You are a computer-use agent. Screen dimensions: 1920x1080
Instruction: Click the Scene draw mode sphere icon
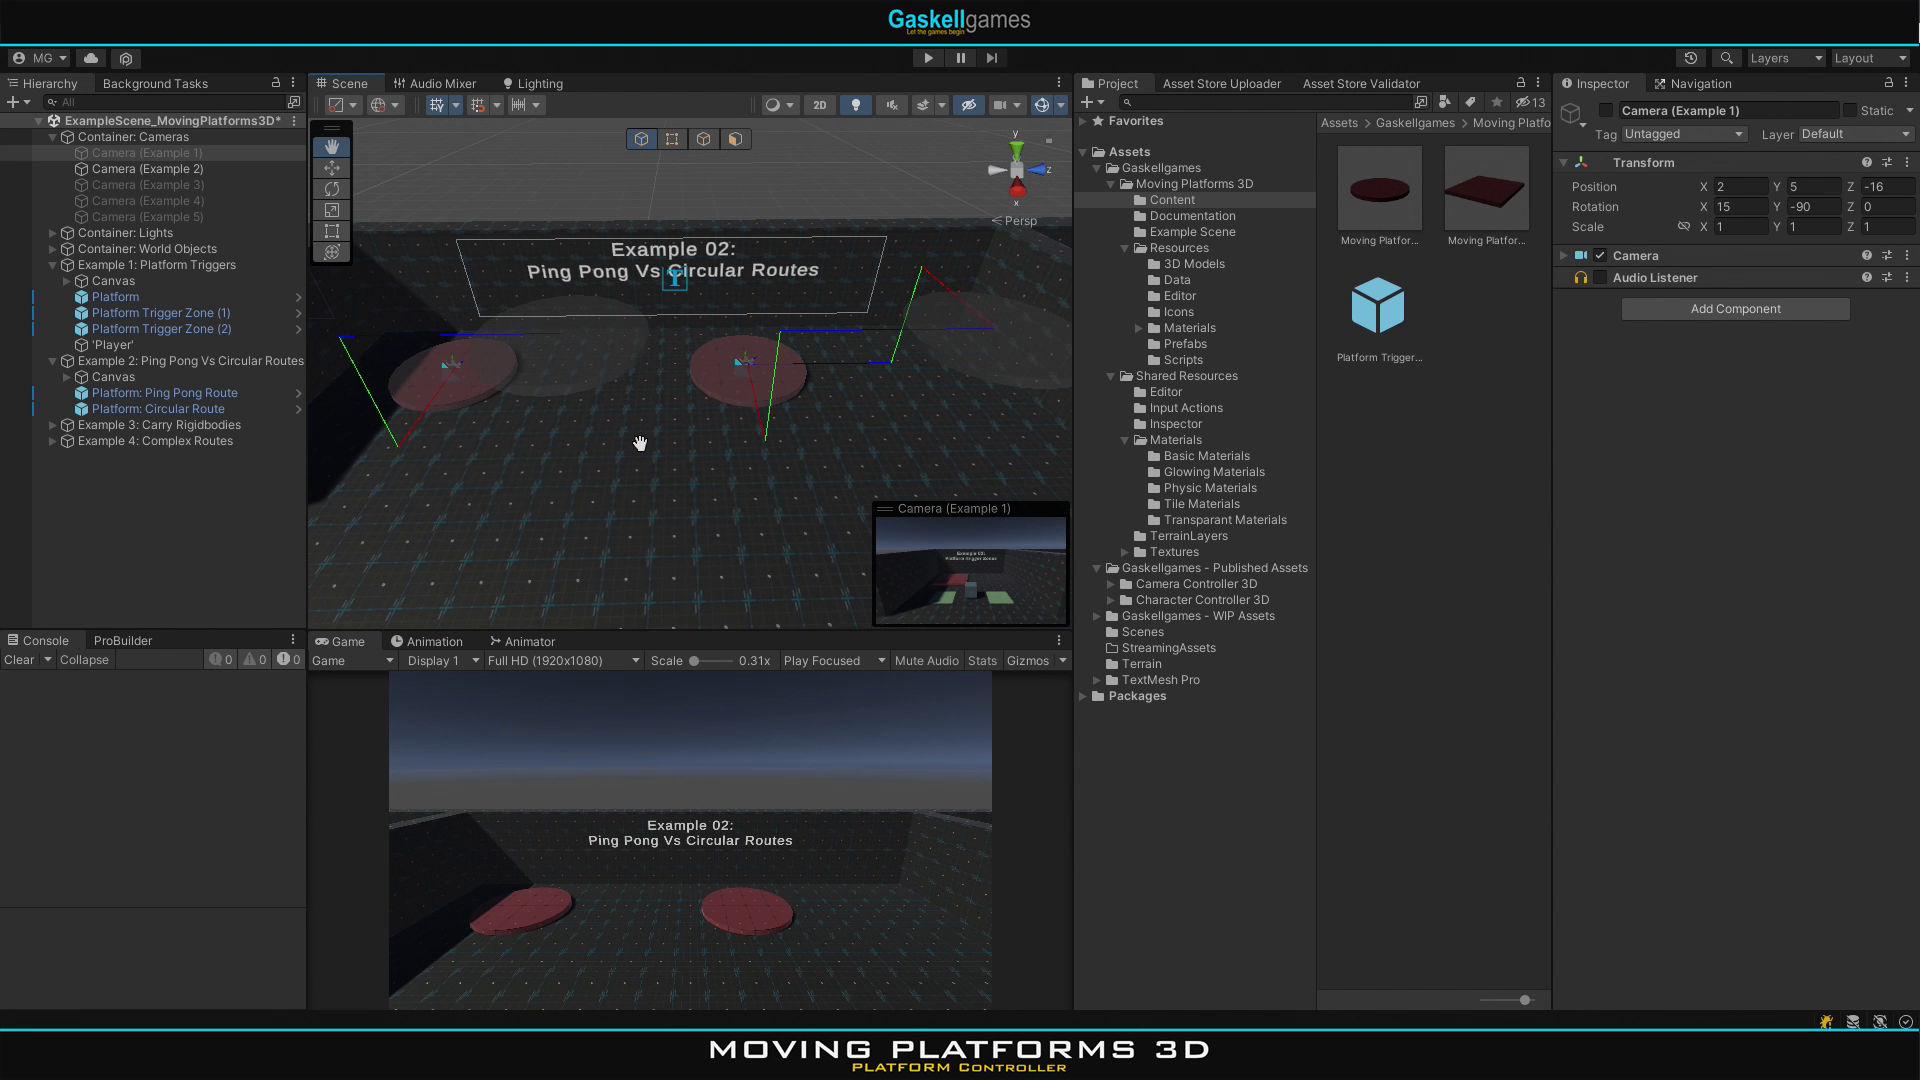coord(772,105)
